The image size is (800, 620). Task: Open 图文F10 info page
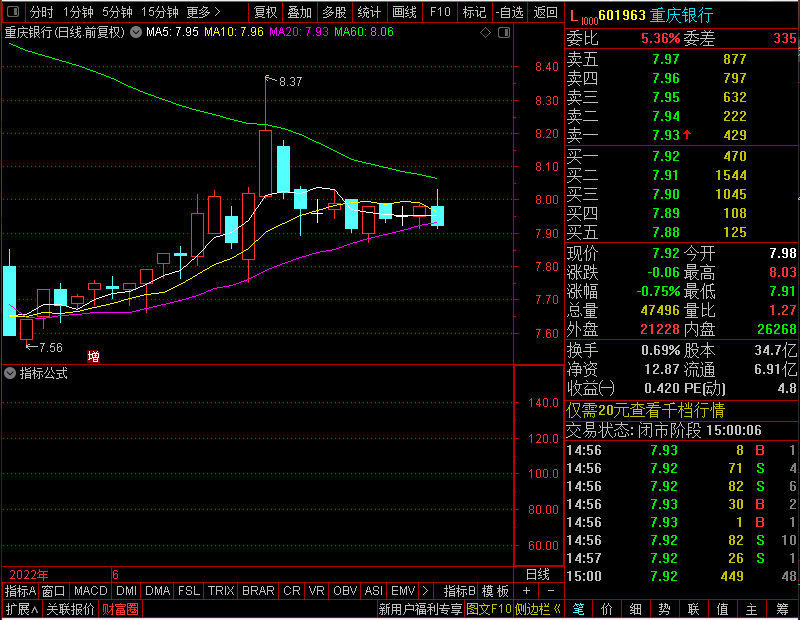tap(489, 609)
